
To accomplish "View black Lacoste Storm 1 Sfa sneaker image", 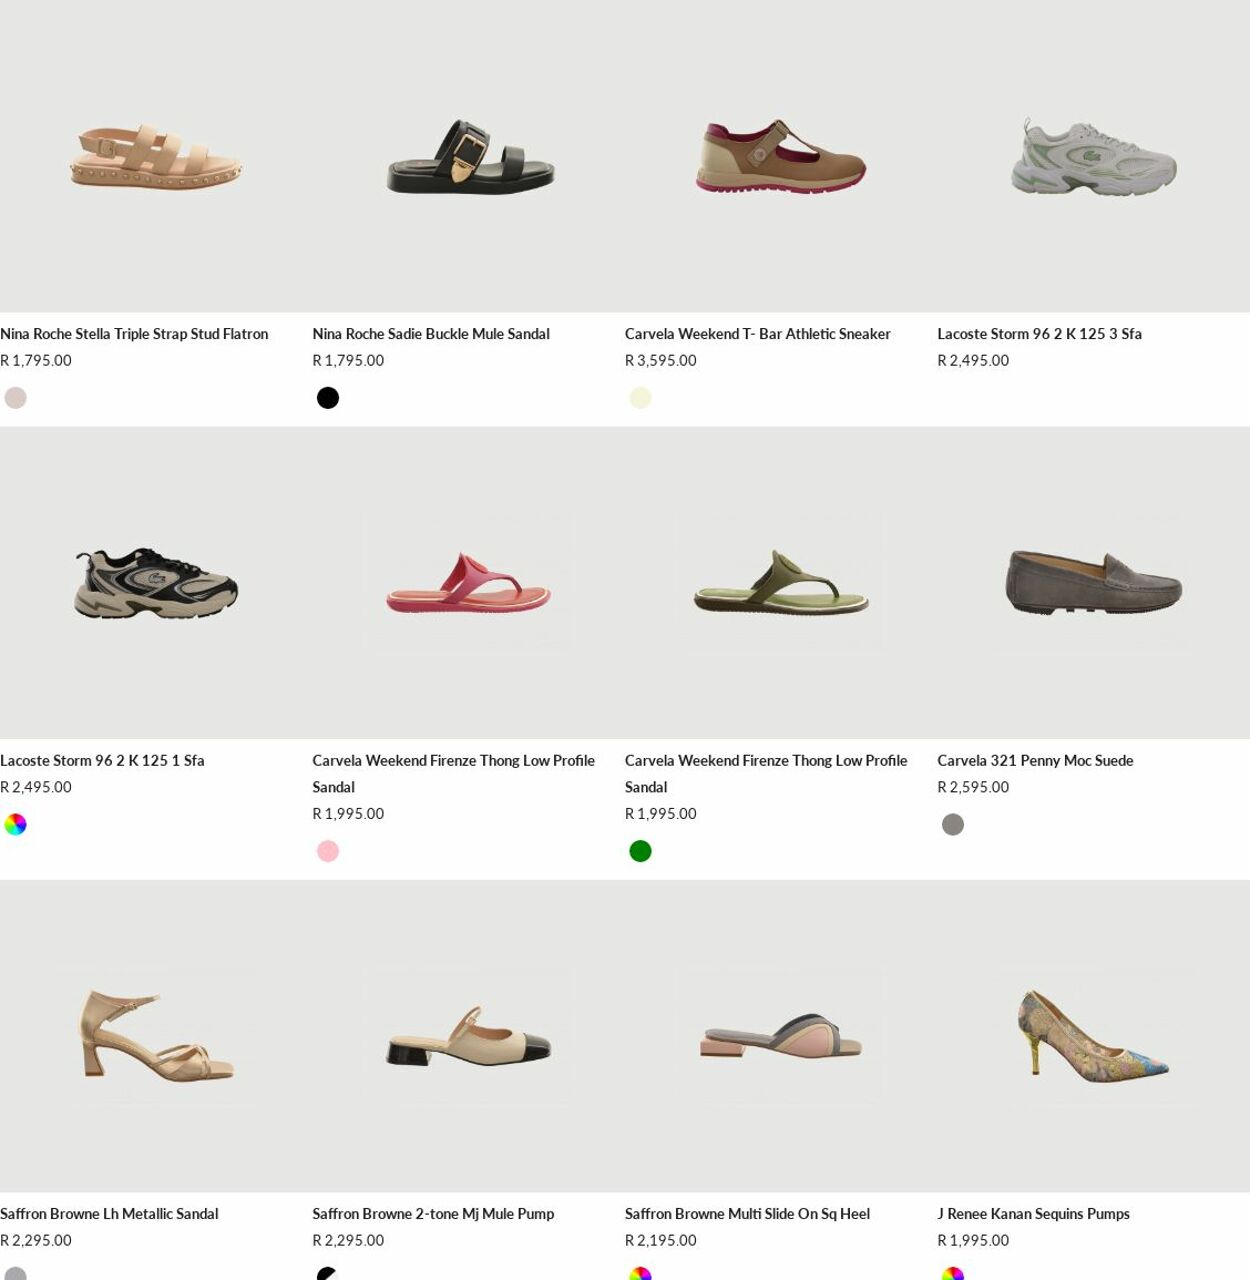I will [x=156, y=583].
